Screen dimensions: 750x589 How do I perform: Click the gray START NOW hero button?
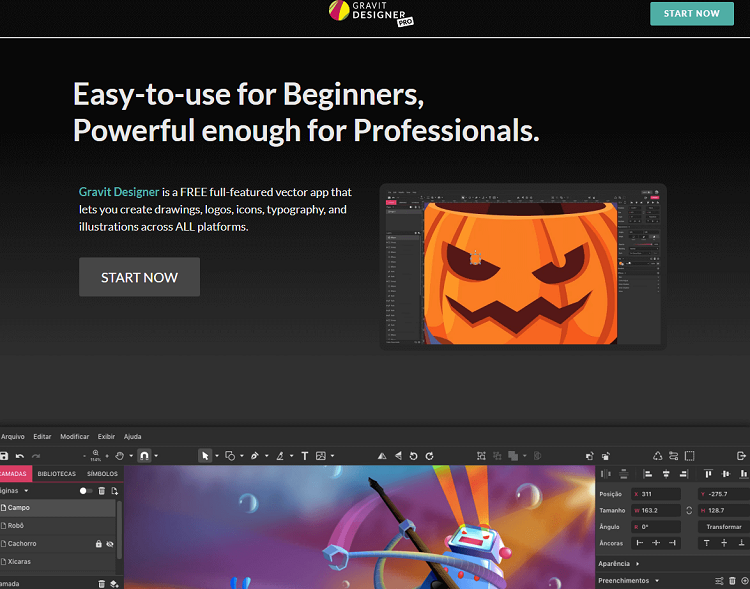[139, 277]
